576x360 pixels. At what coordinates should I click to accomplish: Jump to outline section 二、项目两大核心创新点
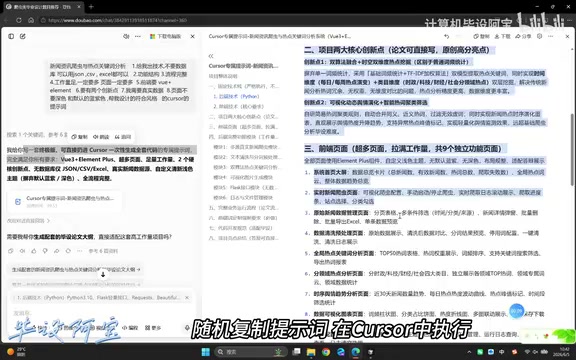[x=244, y=116]
